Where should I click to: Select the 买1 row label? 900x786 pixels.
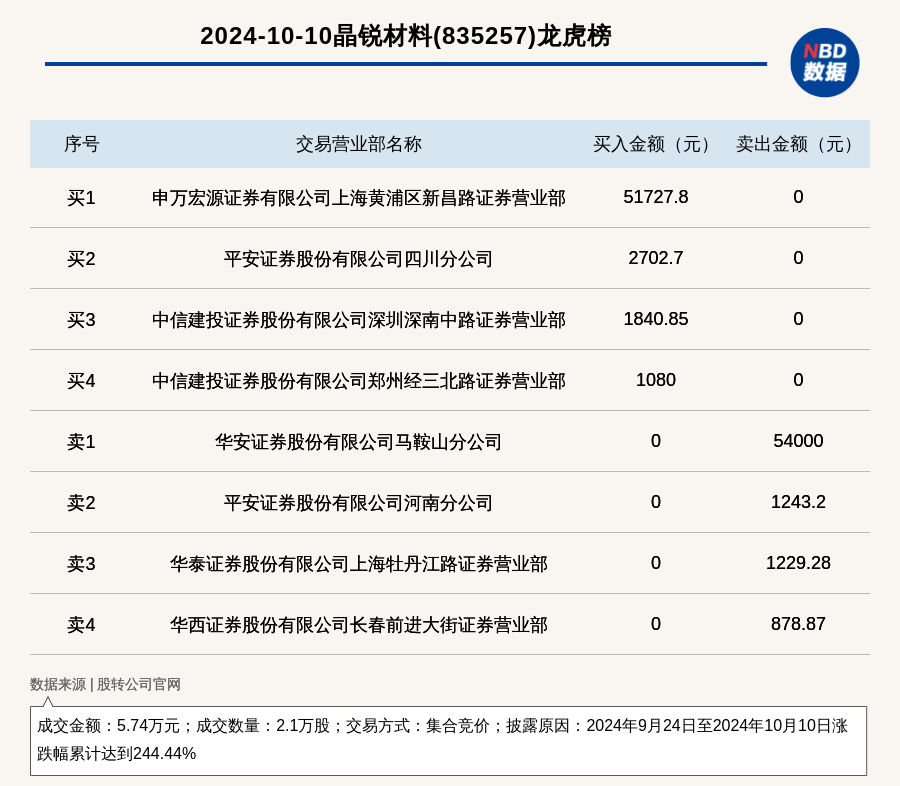click(x=82, y=198)
